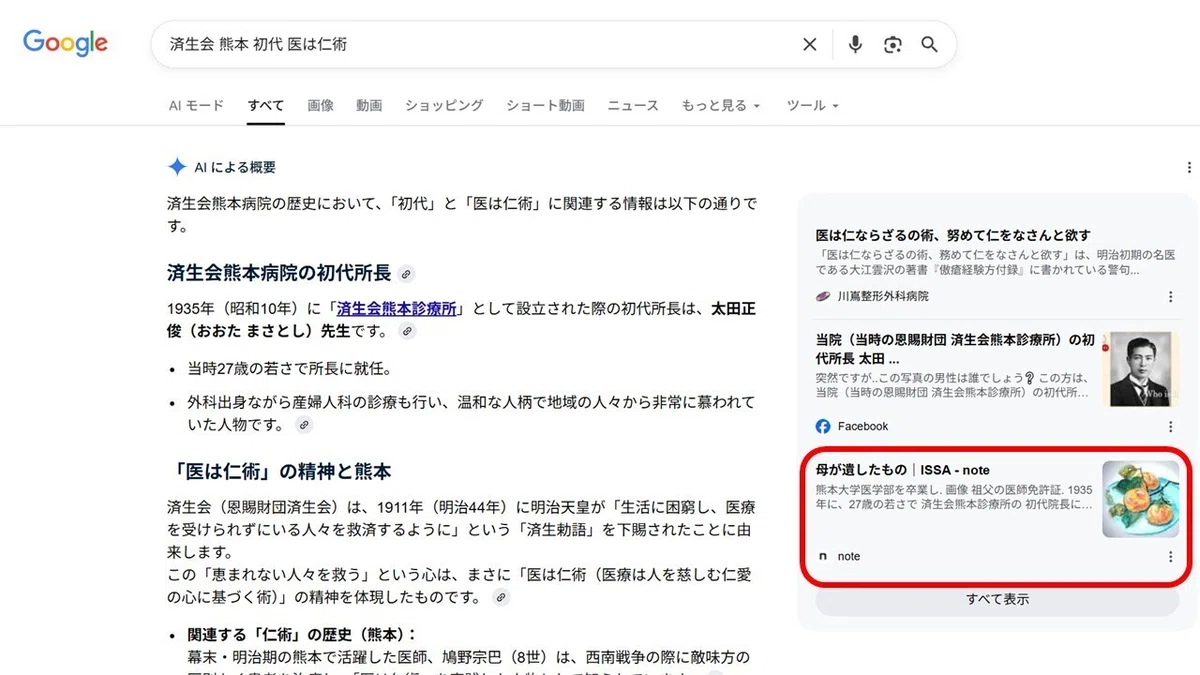This screenshot has height=675, width=1200.
Task: Click the portrait photo thumbnail
Action: (1141, 369)
